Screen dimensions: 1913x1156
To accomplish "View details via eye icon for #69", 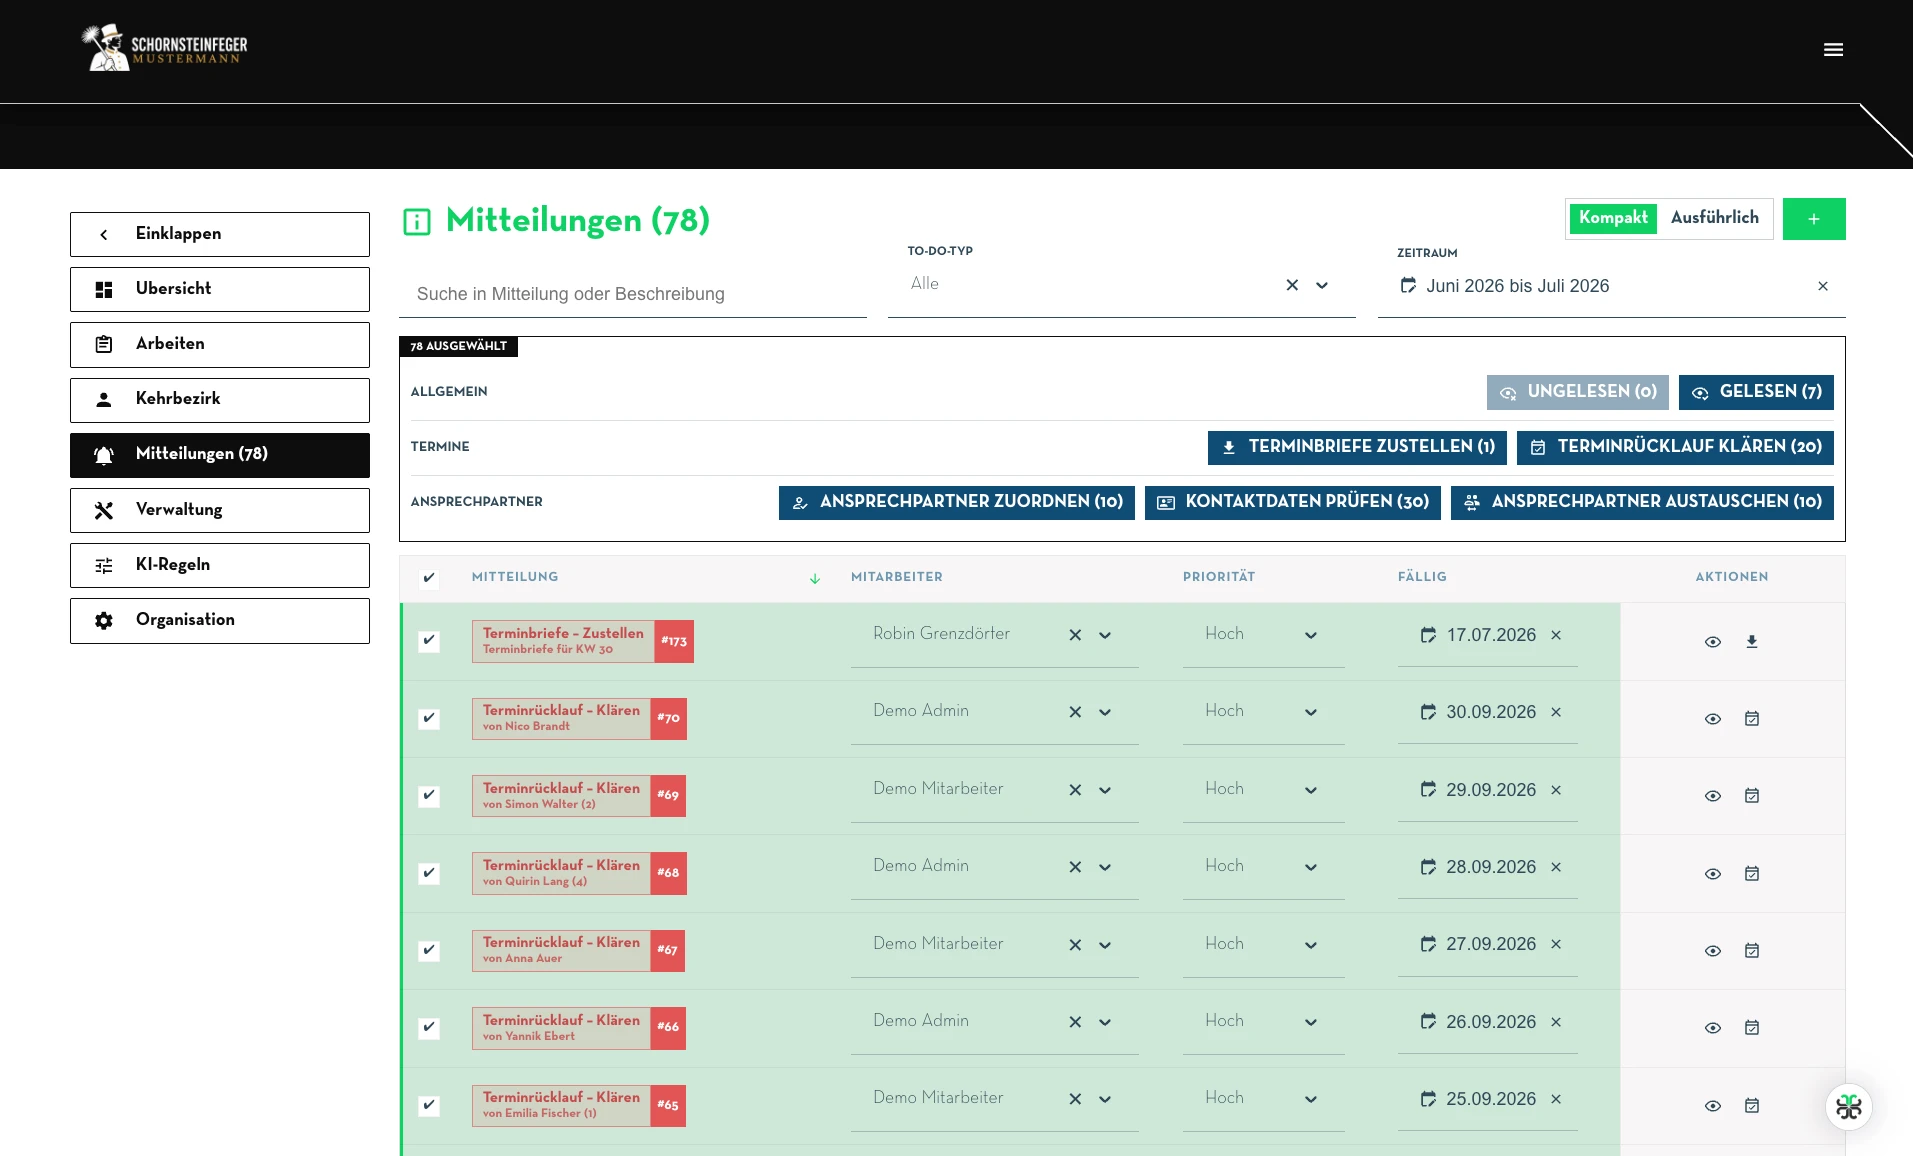I will click(x=1713, y=796).
